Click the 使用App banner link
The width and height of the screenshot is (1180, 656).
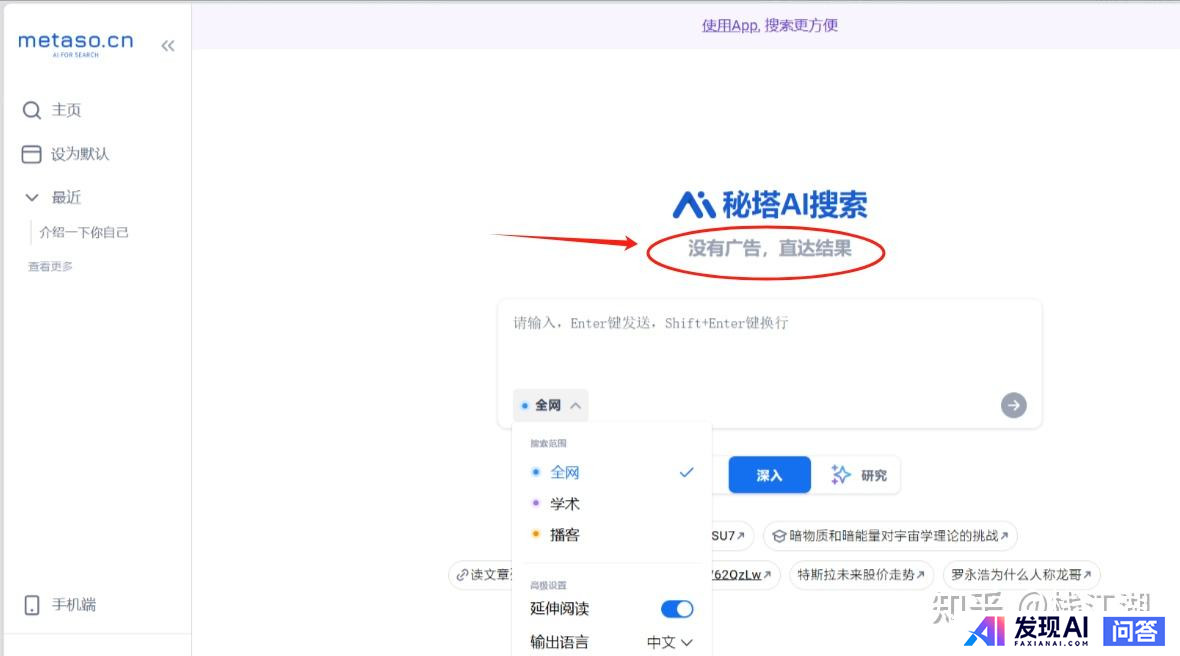point(769,25)
